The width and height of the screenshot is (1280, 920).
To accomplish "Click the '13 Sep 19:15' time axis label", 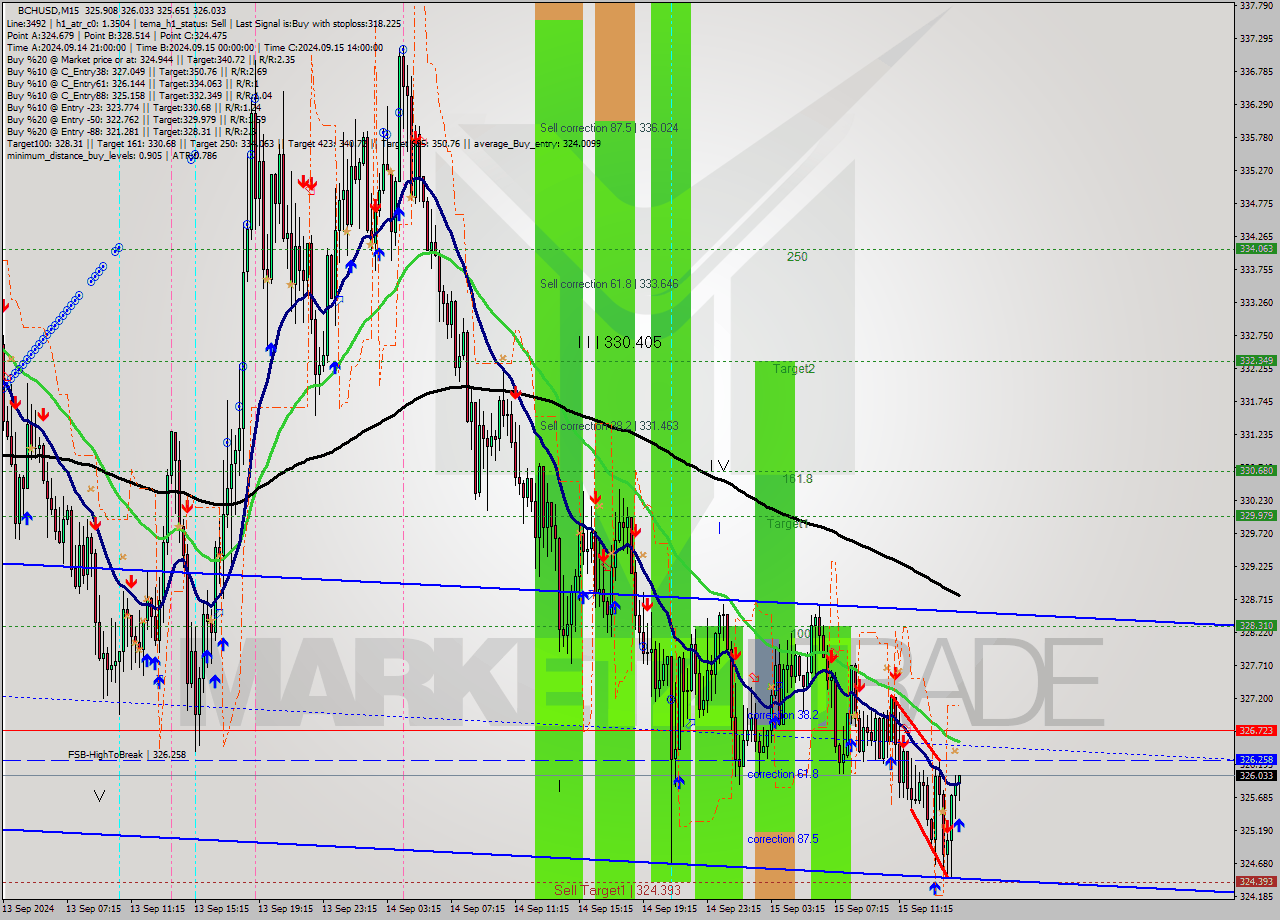I will [285, 910].
